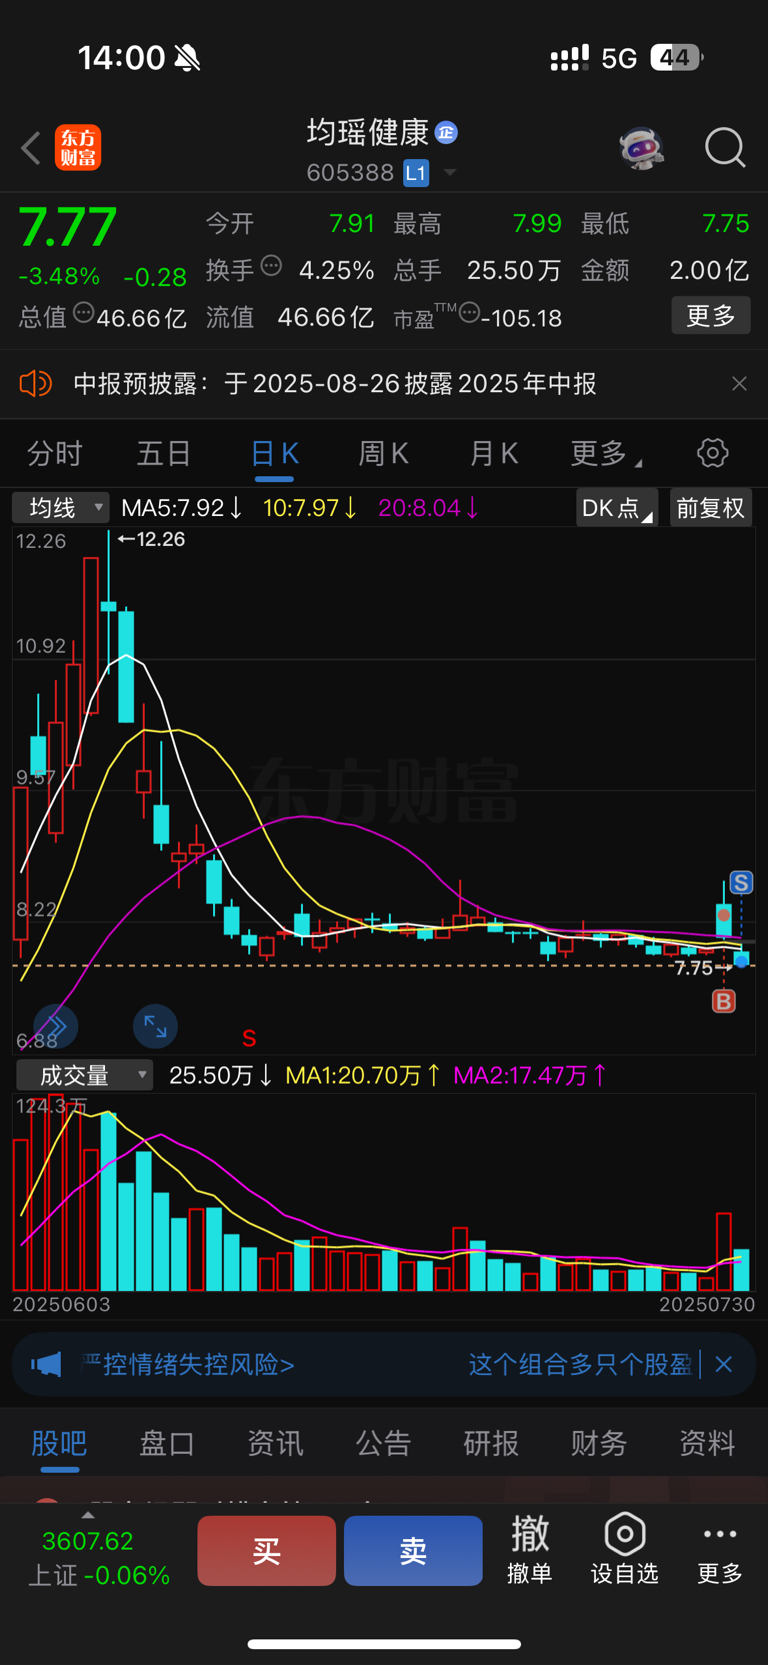Switch to 五日 chart tab

(164, 454)
